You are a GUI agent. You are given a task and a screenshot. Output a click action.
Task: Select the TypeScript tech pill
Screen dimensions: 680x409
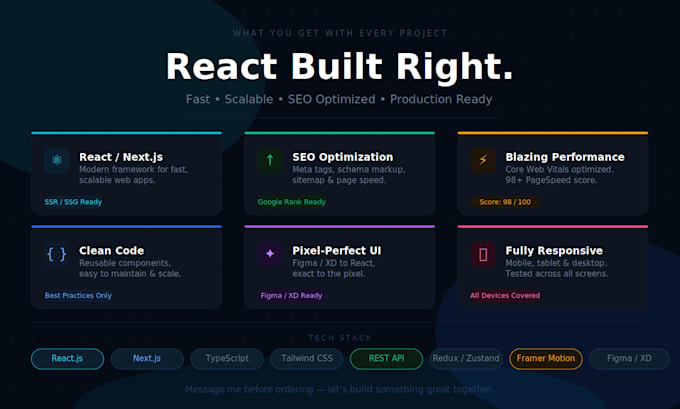[227, 359]
